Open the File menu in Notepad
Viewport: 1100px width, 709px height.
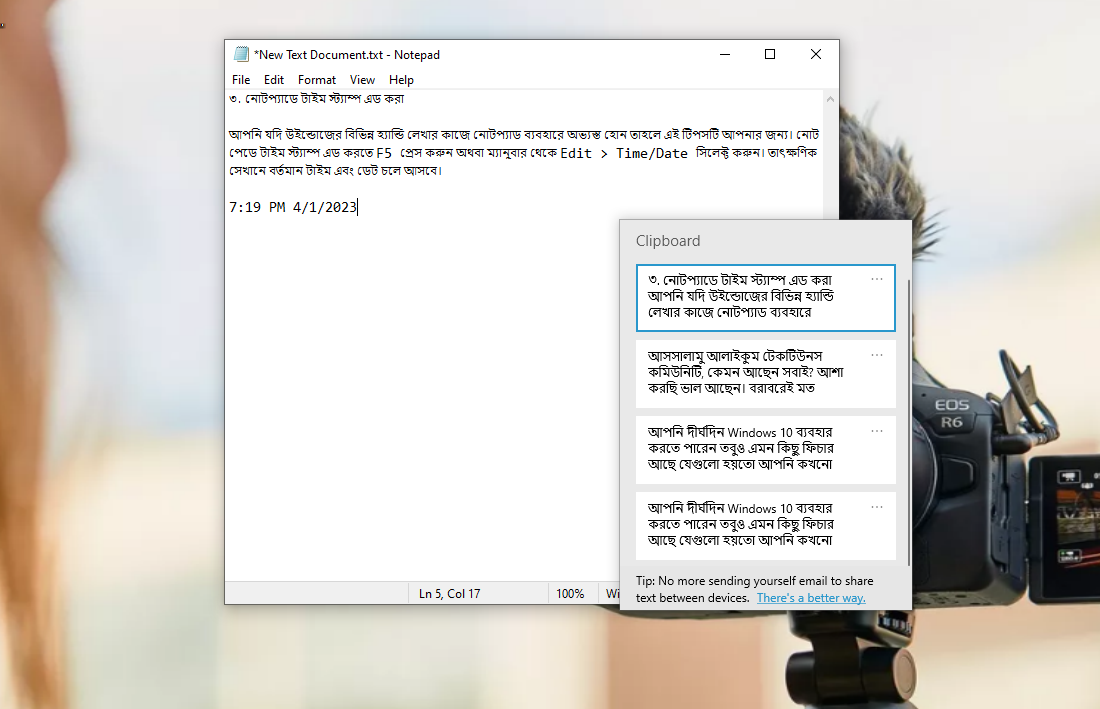pos(241,80)
